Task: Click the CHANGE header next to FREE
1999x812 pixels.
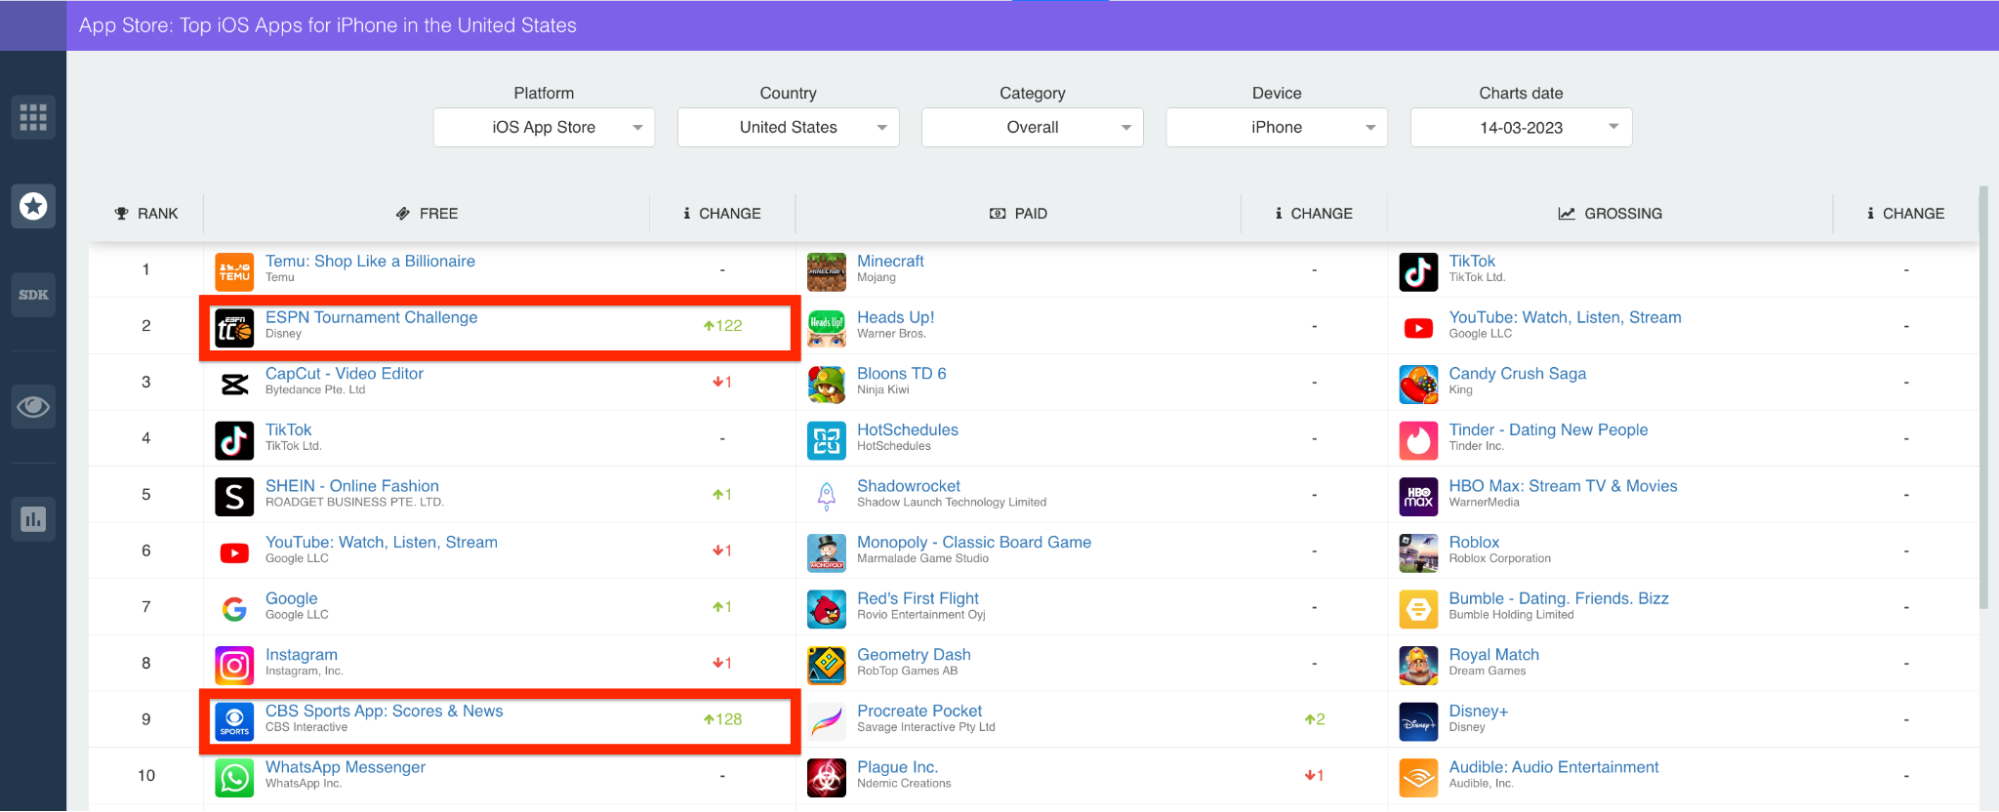Action: coord(722,213)
